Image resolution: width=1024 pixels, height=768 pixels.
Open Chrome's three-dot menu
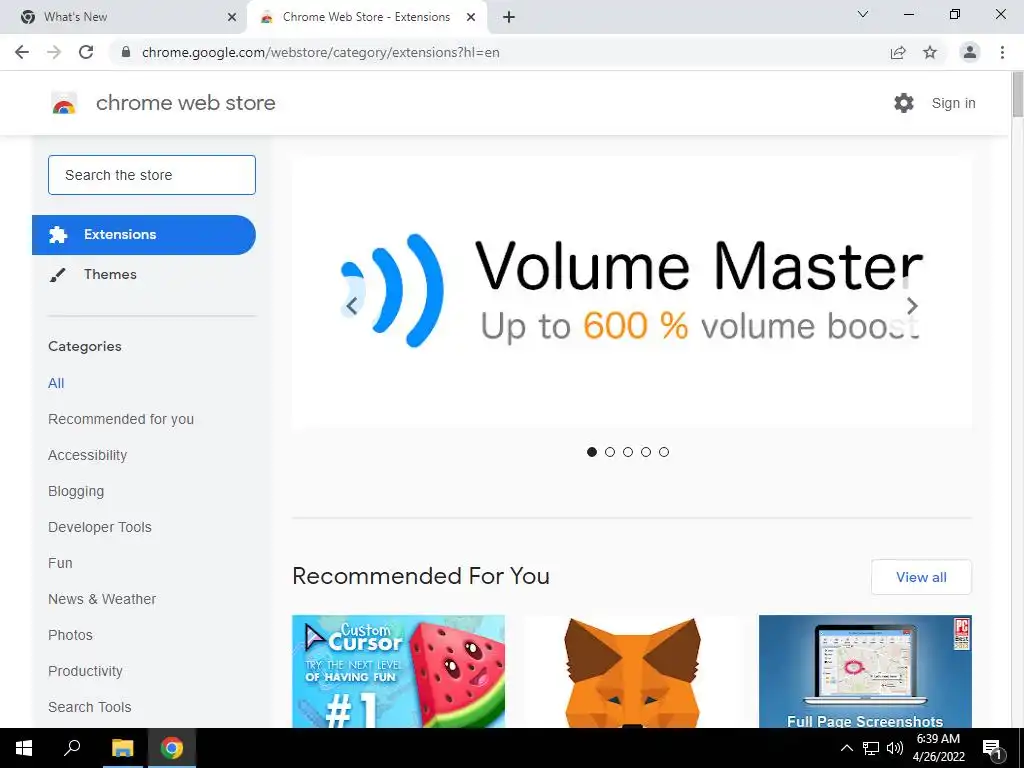pos(1002,52)
